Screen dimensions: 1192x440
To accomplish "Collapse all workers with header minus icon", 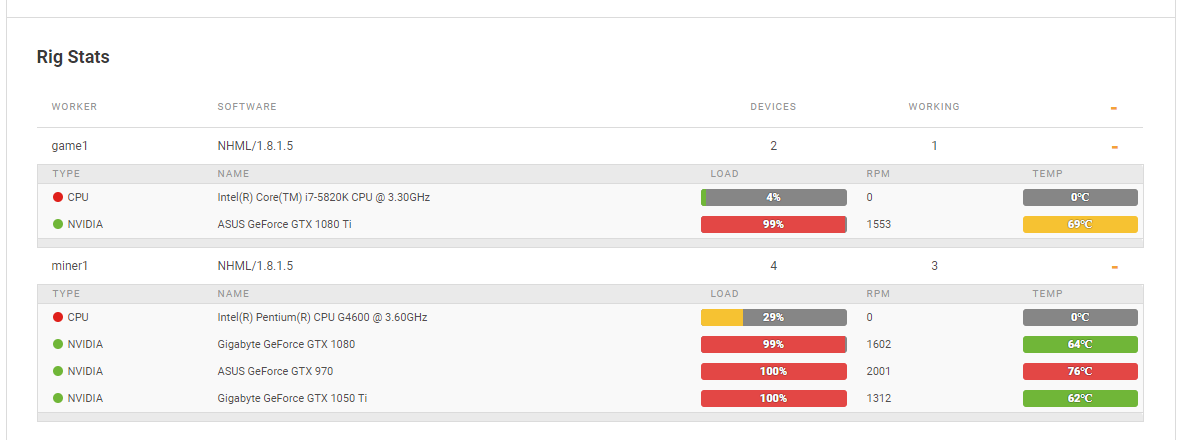I will [1114, 108].
